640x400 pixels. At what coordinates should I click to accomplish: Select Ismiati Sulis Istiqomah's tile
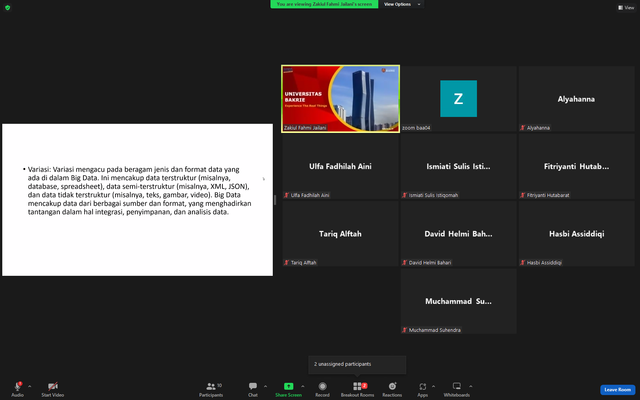pos(458,166)
